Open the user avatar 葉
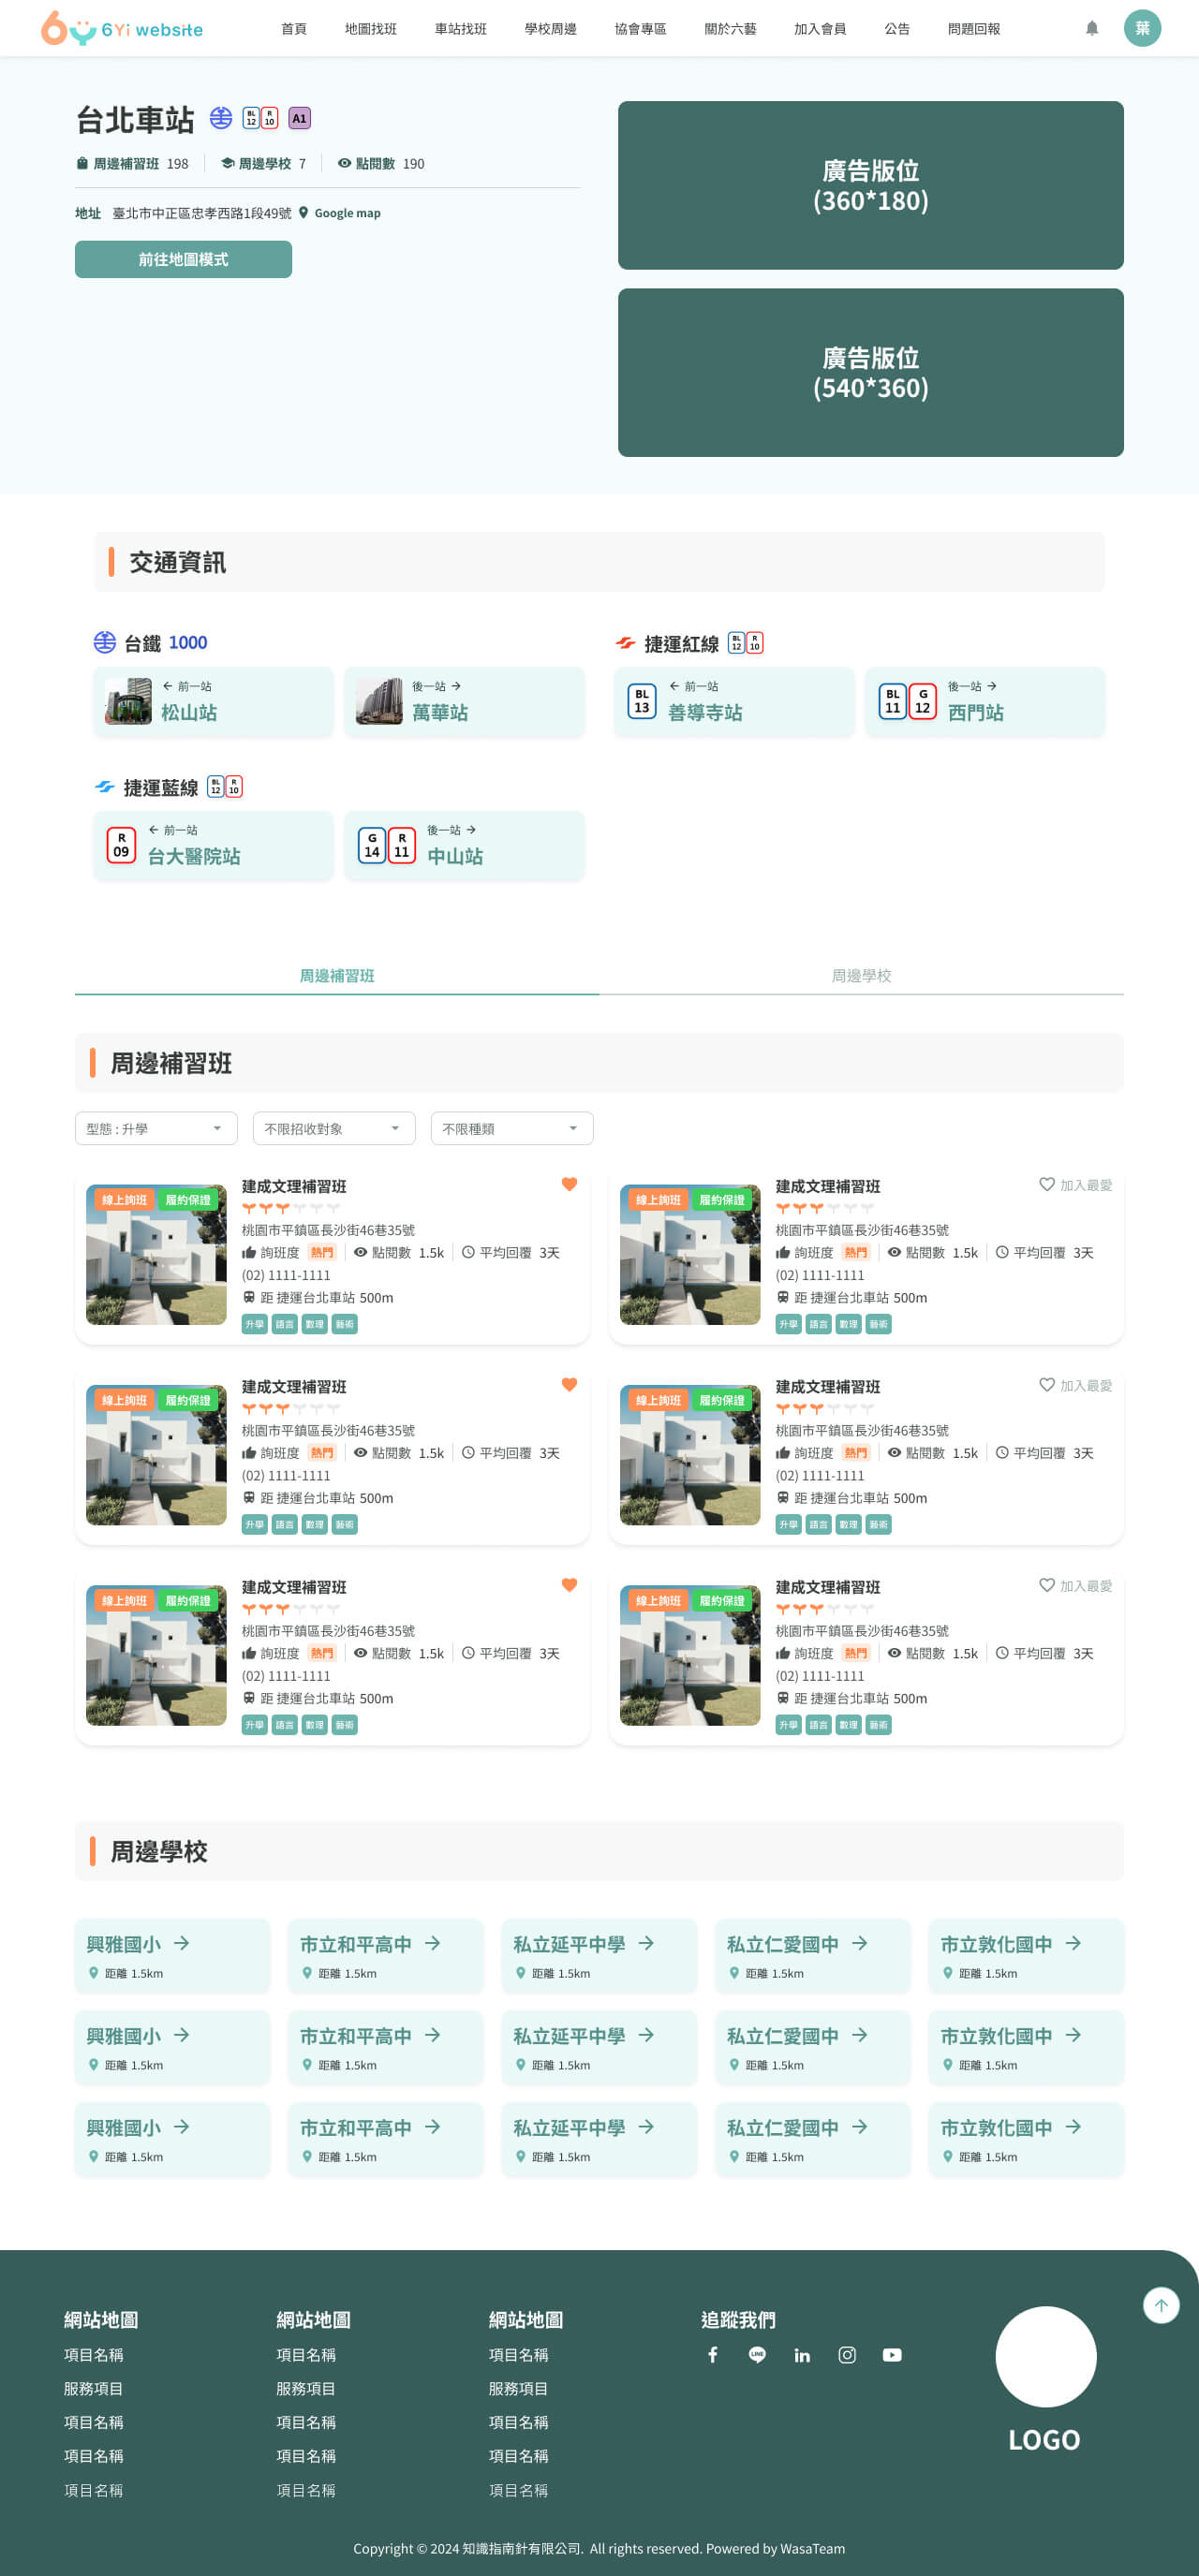The width and height of the screenshot is (1199, 2576). coord(1142,28)
